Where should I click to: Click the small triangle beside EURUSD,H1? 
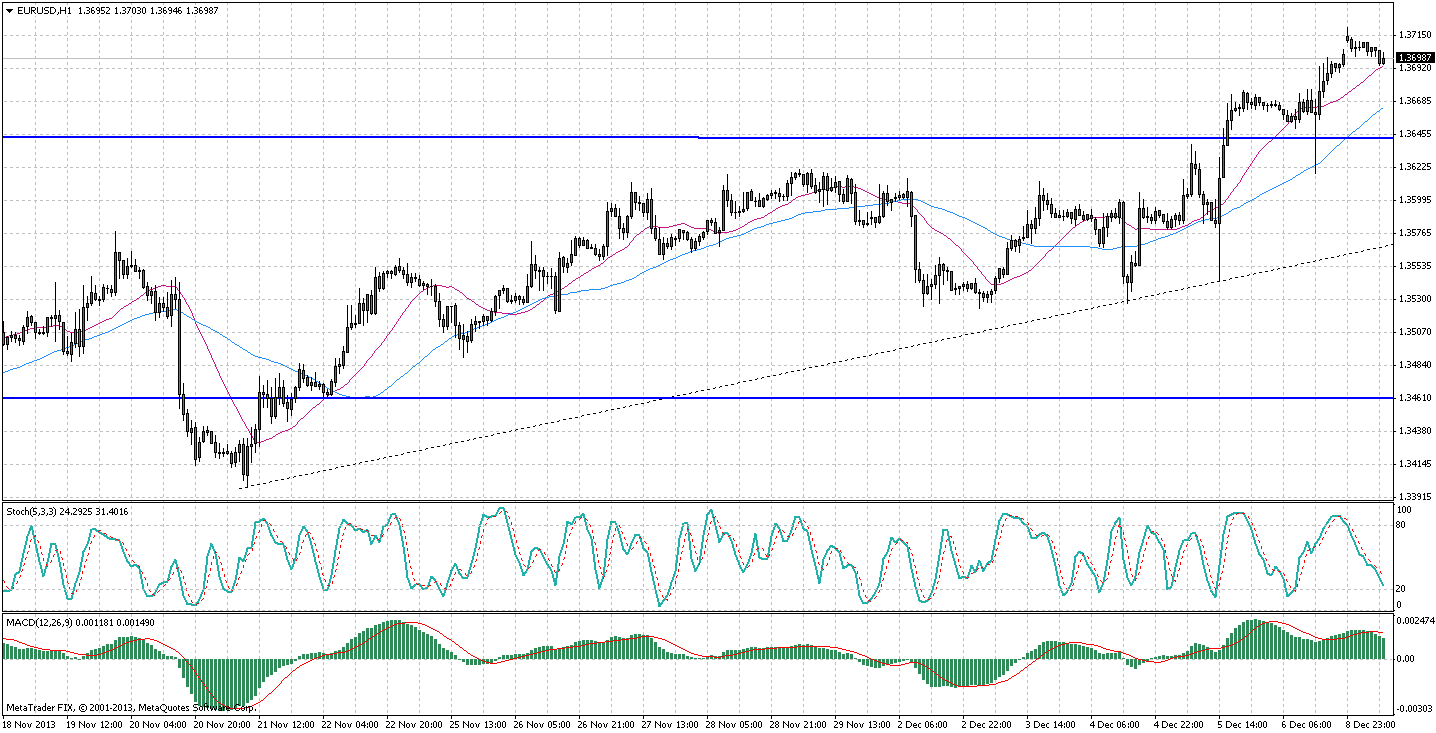(x=9, y=10)
